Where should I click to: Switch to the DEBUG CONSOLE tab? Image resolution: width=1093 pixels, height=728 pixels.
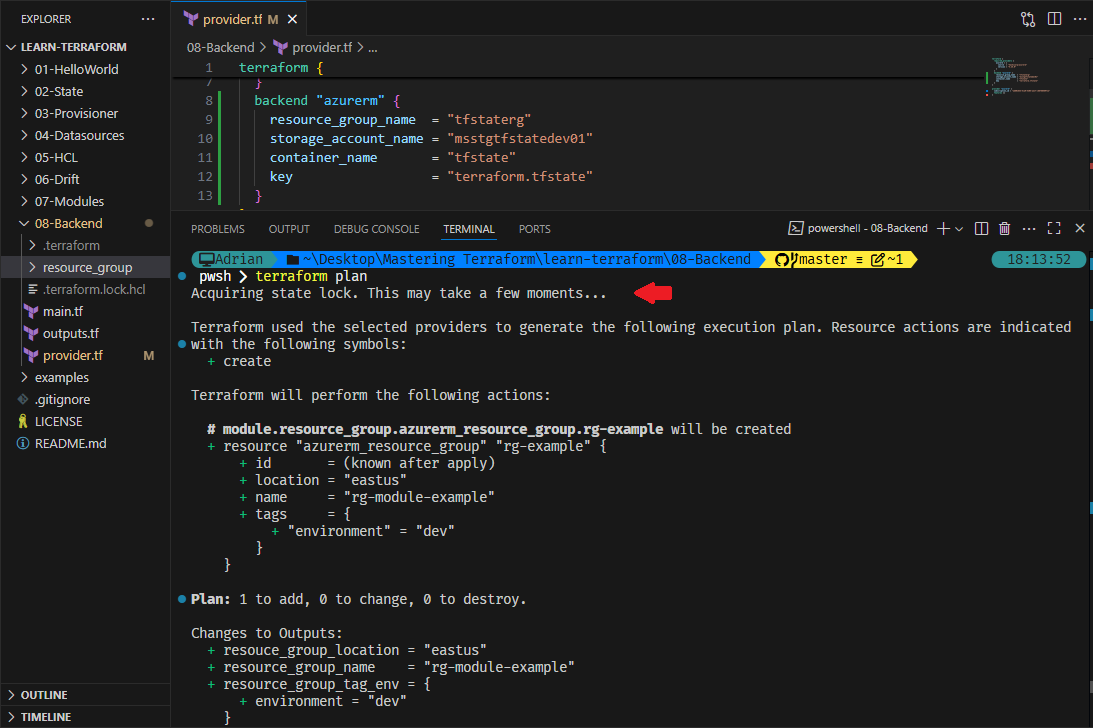pos(376,229)
